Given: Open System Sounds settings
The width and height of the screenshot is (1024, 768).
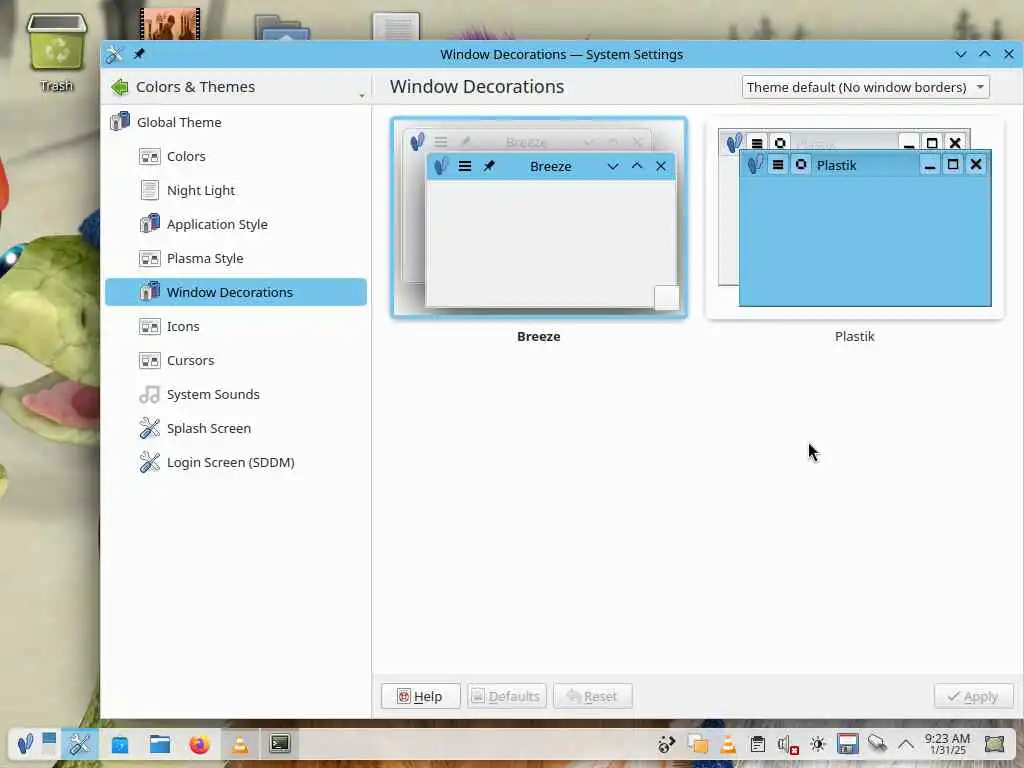Looking at the screenshot, I should coord(236,394).
